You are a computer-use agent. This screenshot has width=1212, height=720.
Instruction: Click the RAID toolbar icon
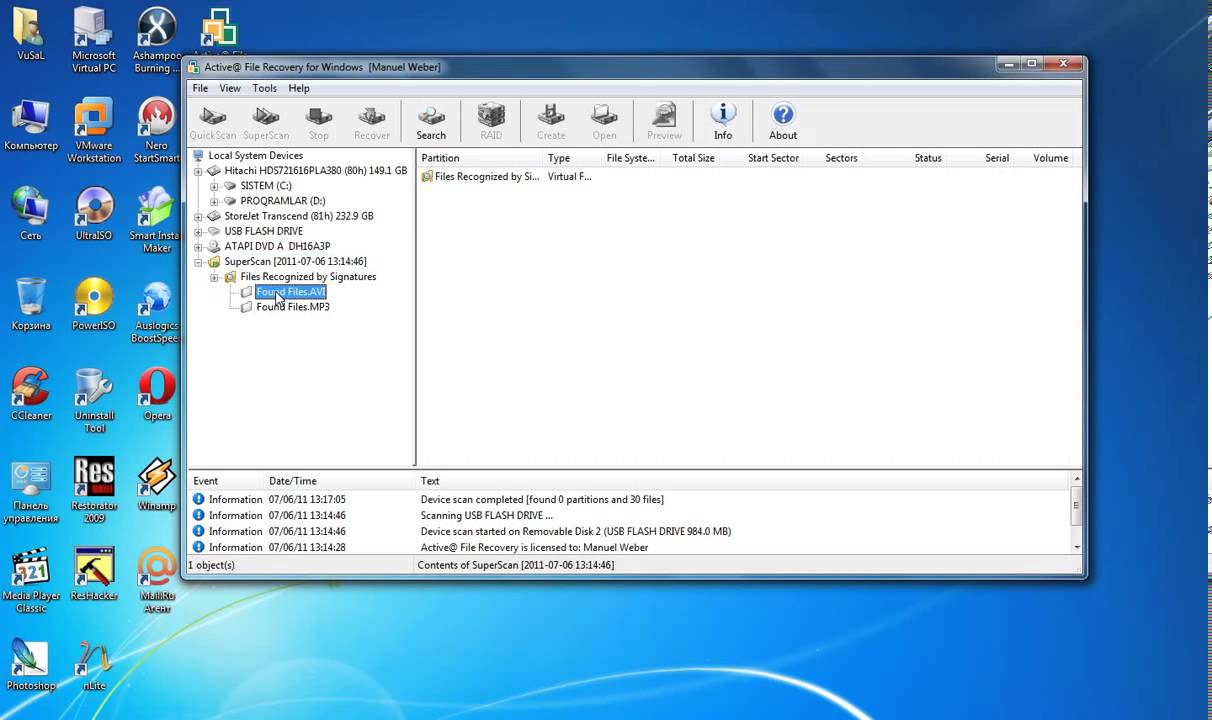click(x=491, y=122)
